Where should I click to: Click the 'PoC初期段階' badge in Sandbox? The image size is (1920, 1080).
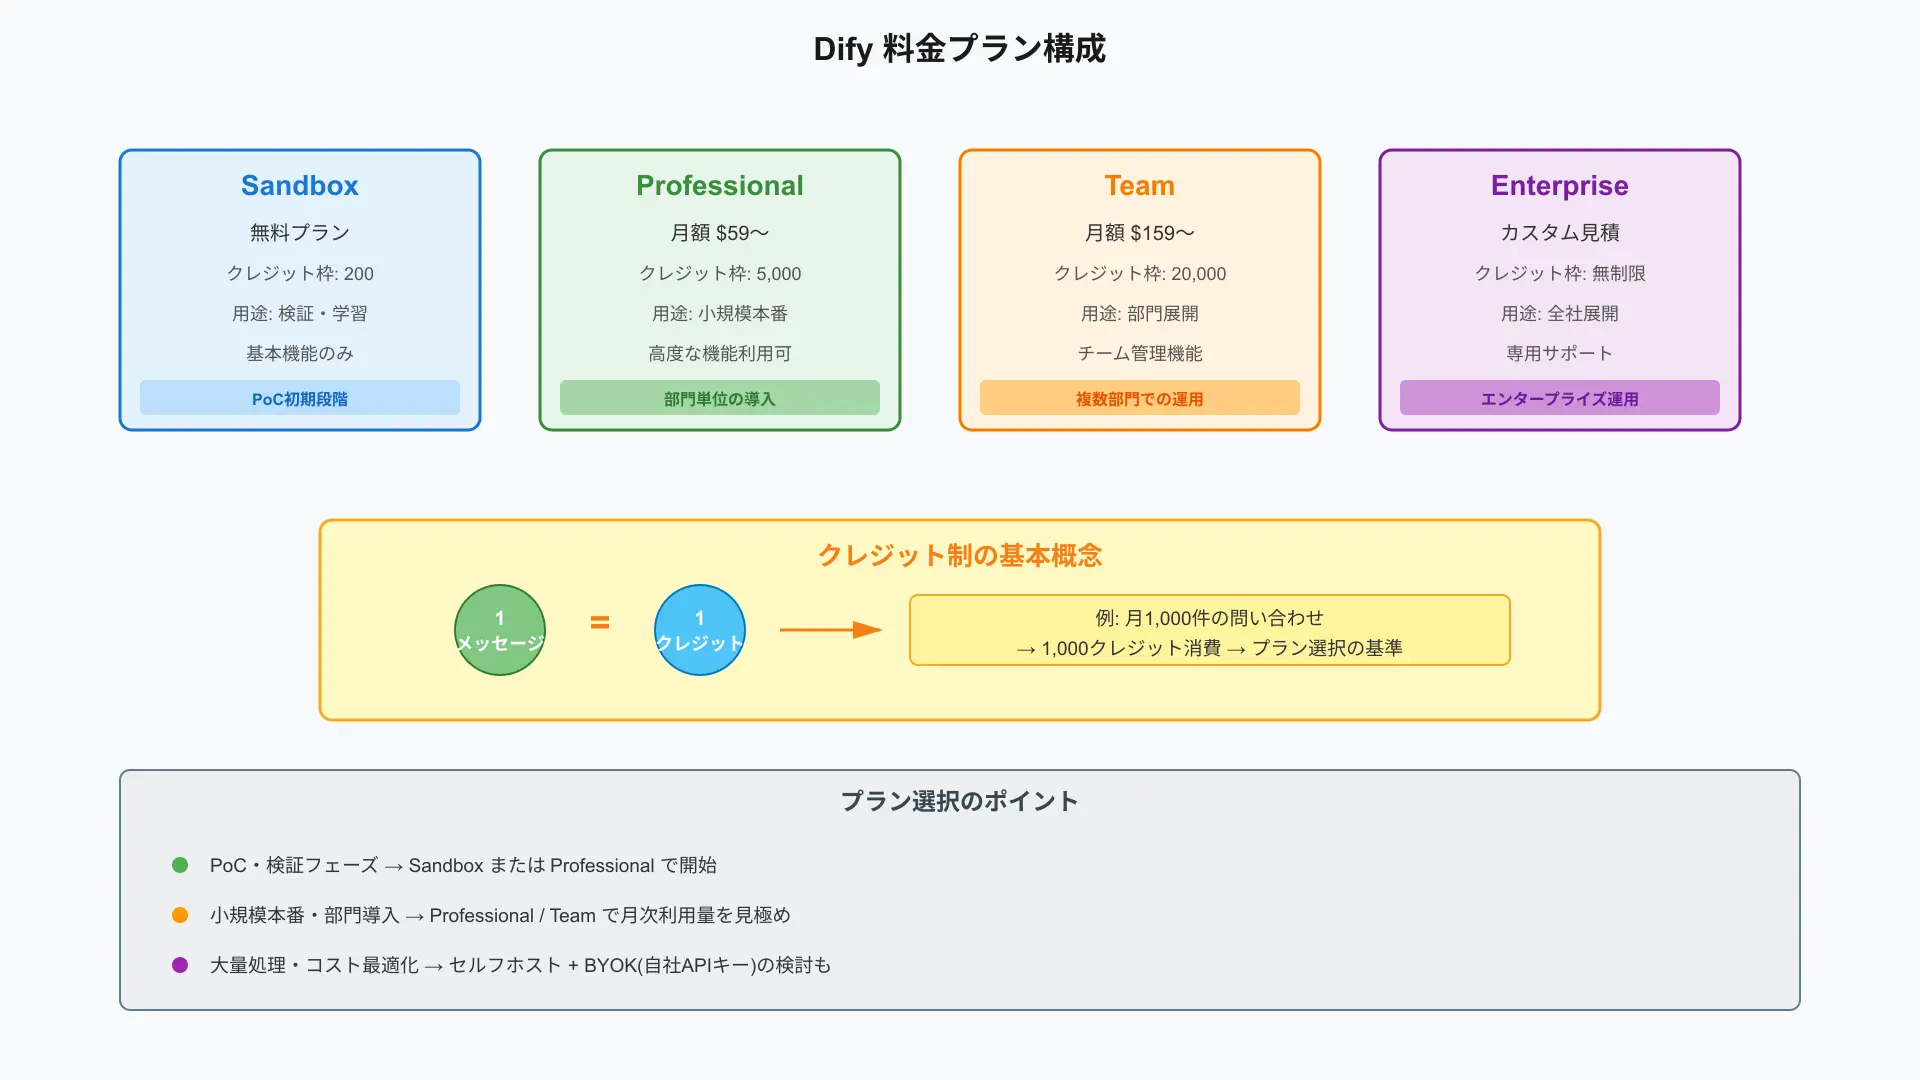pyautogui.click(x=300, y=398)
